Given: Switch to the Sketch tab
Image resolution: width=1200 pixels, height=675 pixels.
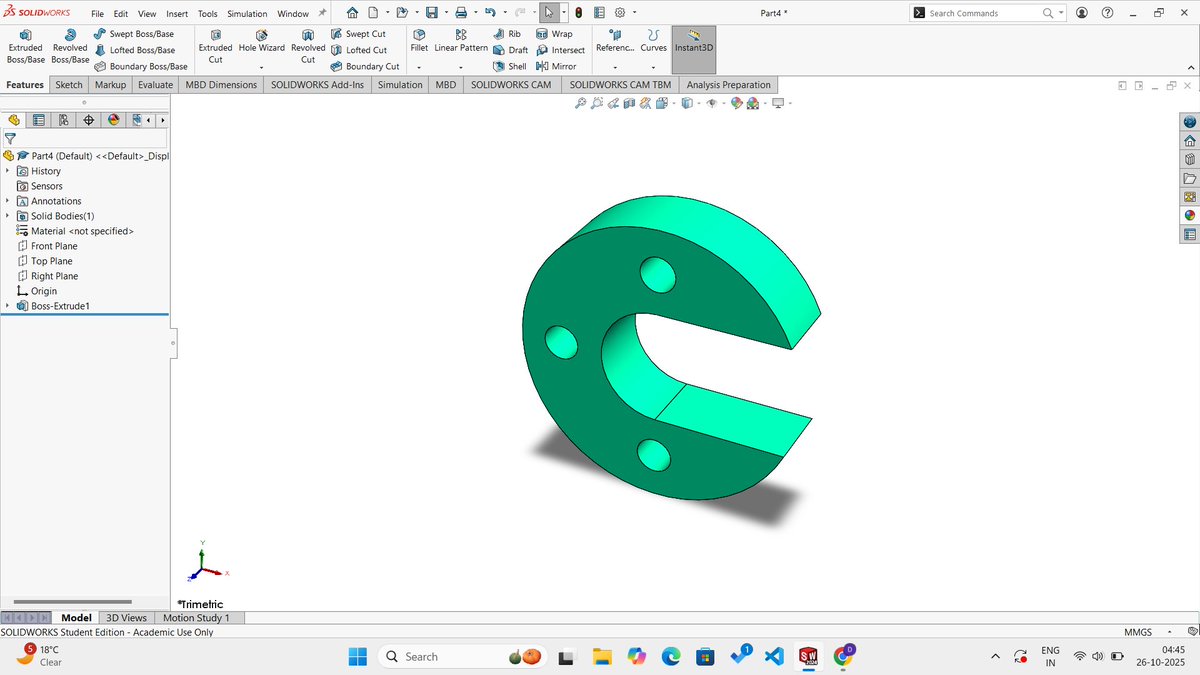Looking at the screenshot, I should [69, 85].
